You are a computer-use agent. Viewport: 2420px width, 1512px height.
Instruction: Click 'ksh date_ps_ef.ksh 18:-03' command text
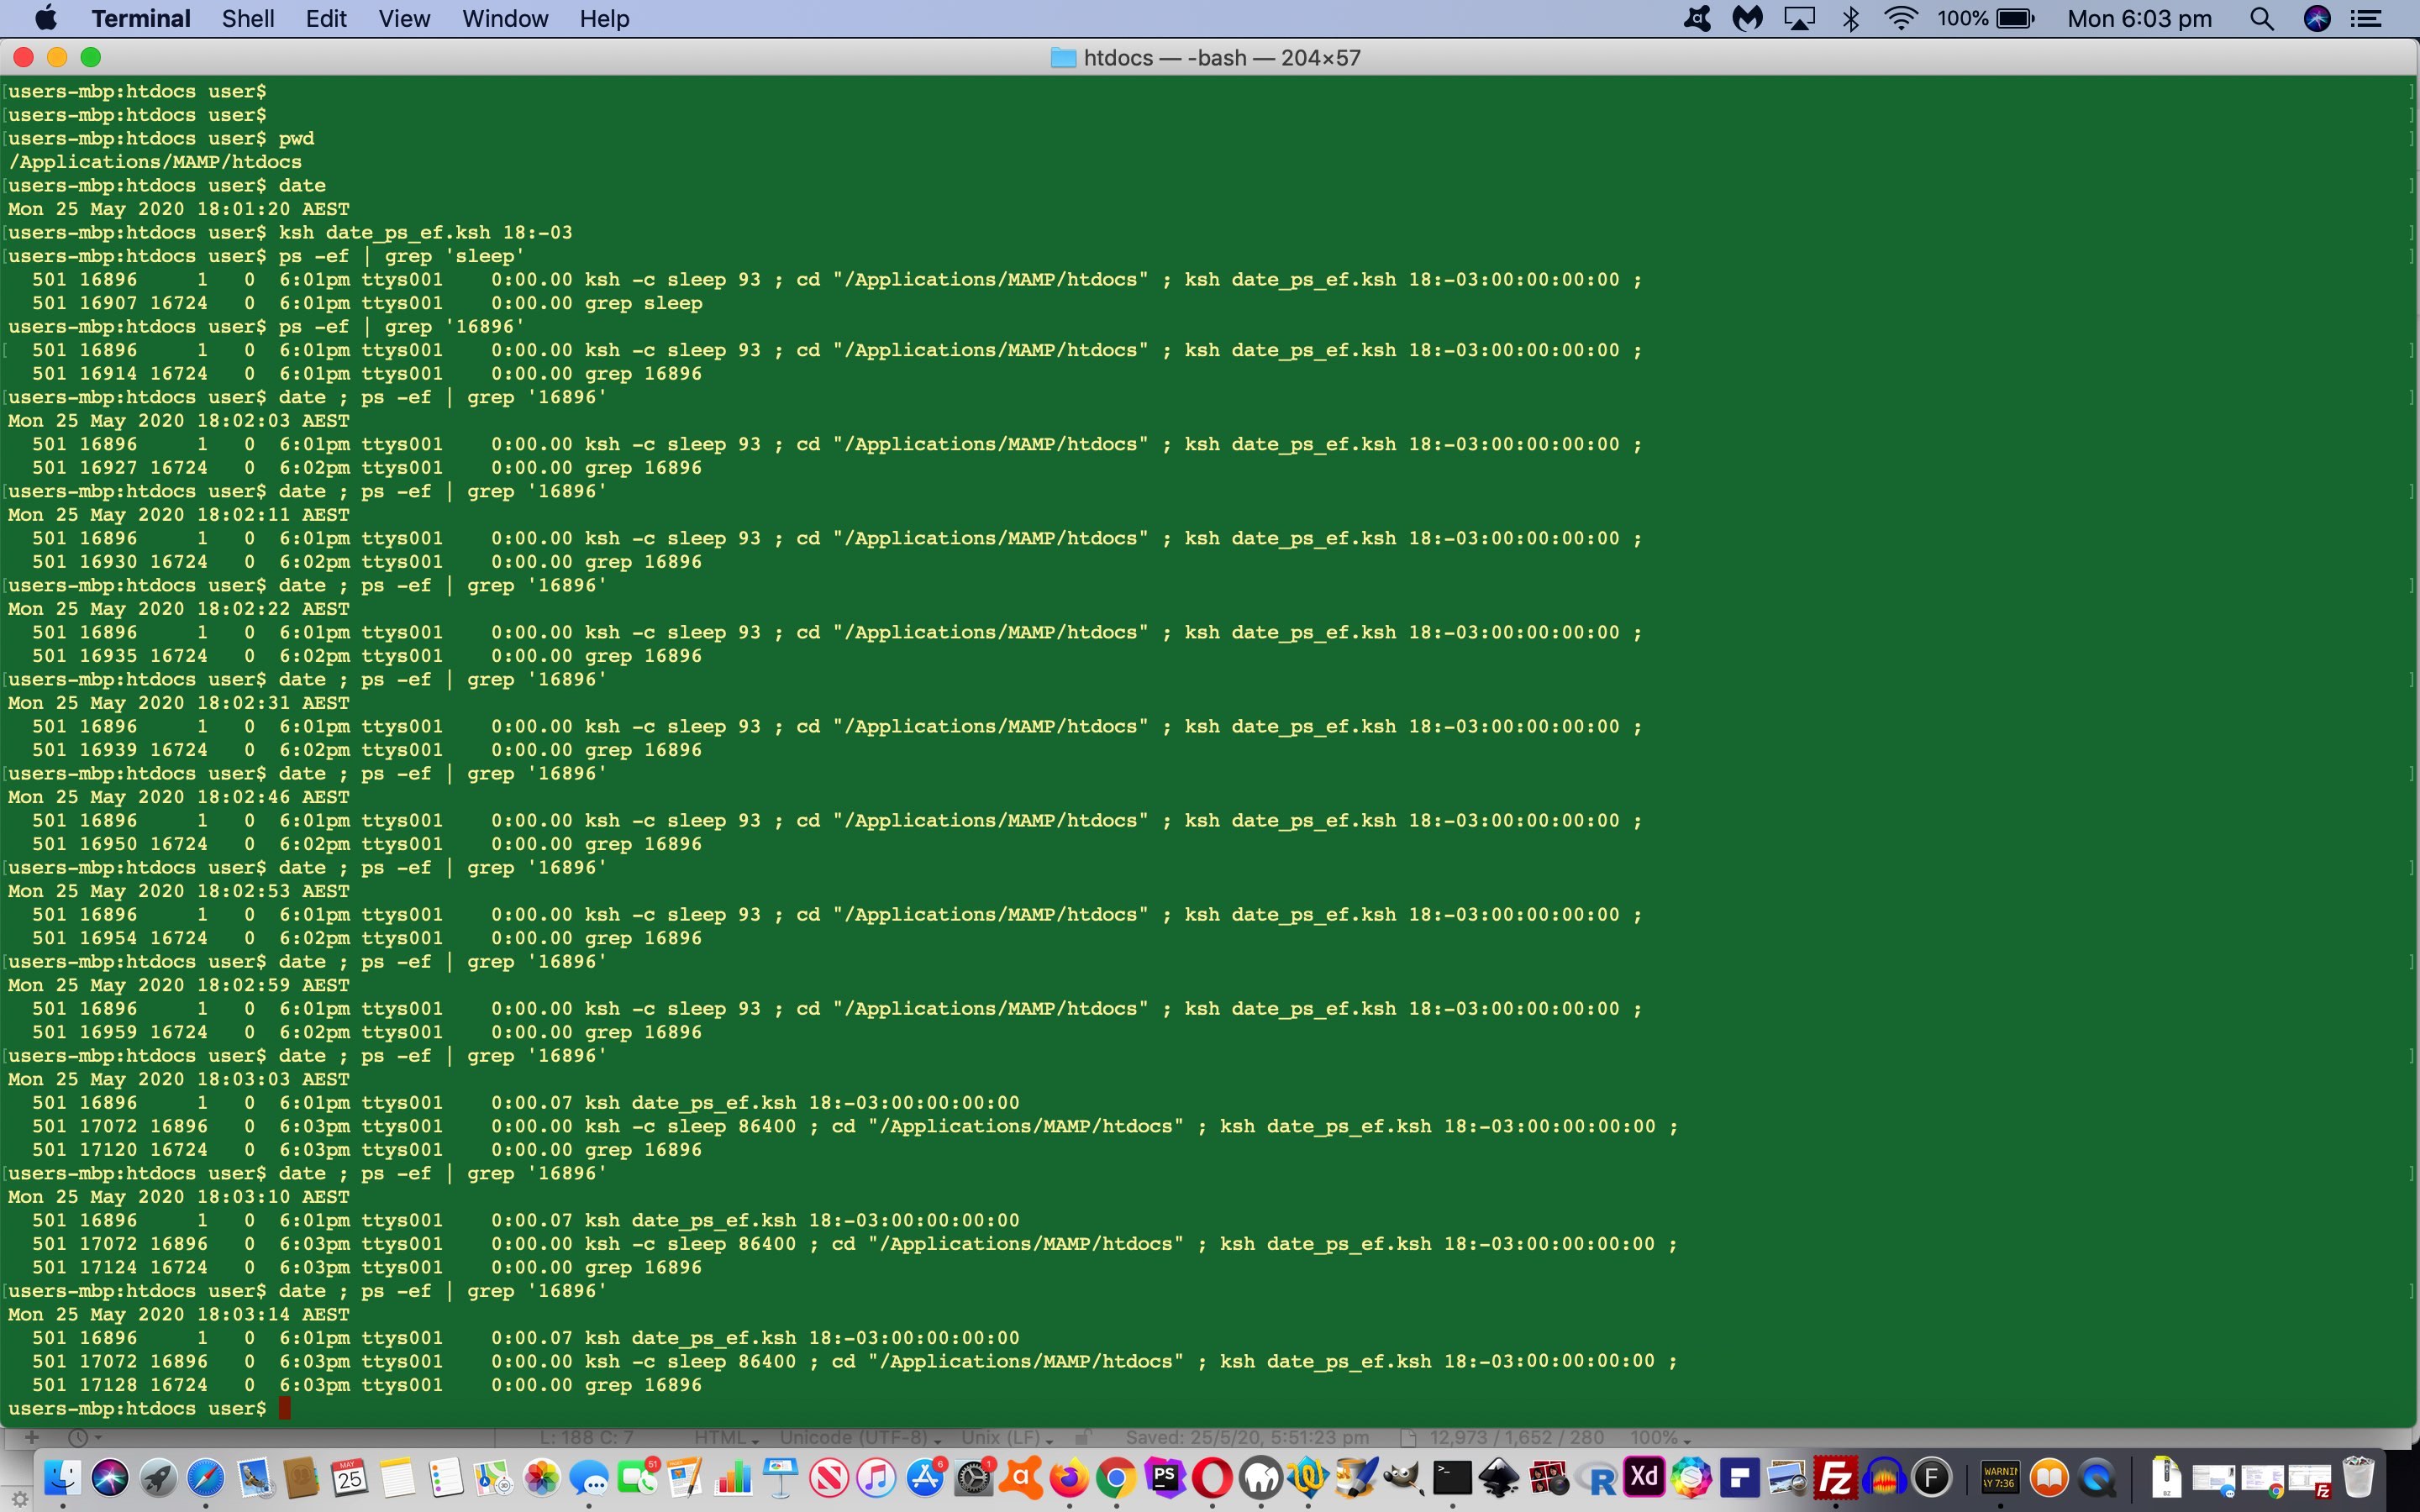click(426, 232)
